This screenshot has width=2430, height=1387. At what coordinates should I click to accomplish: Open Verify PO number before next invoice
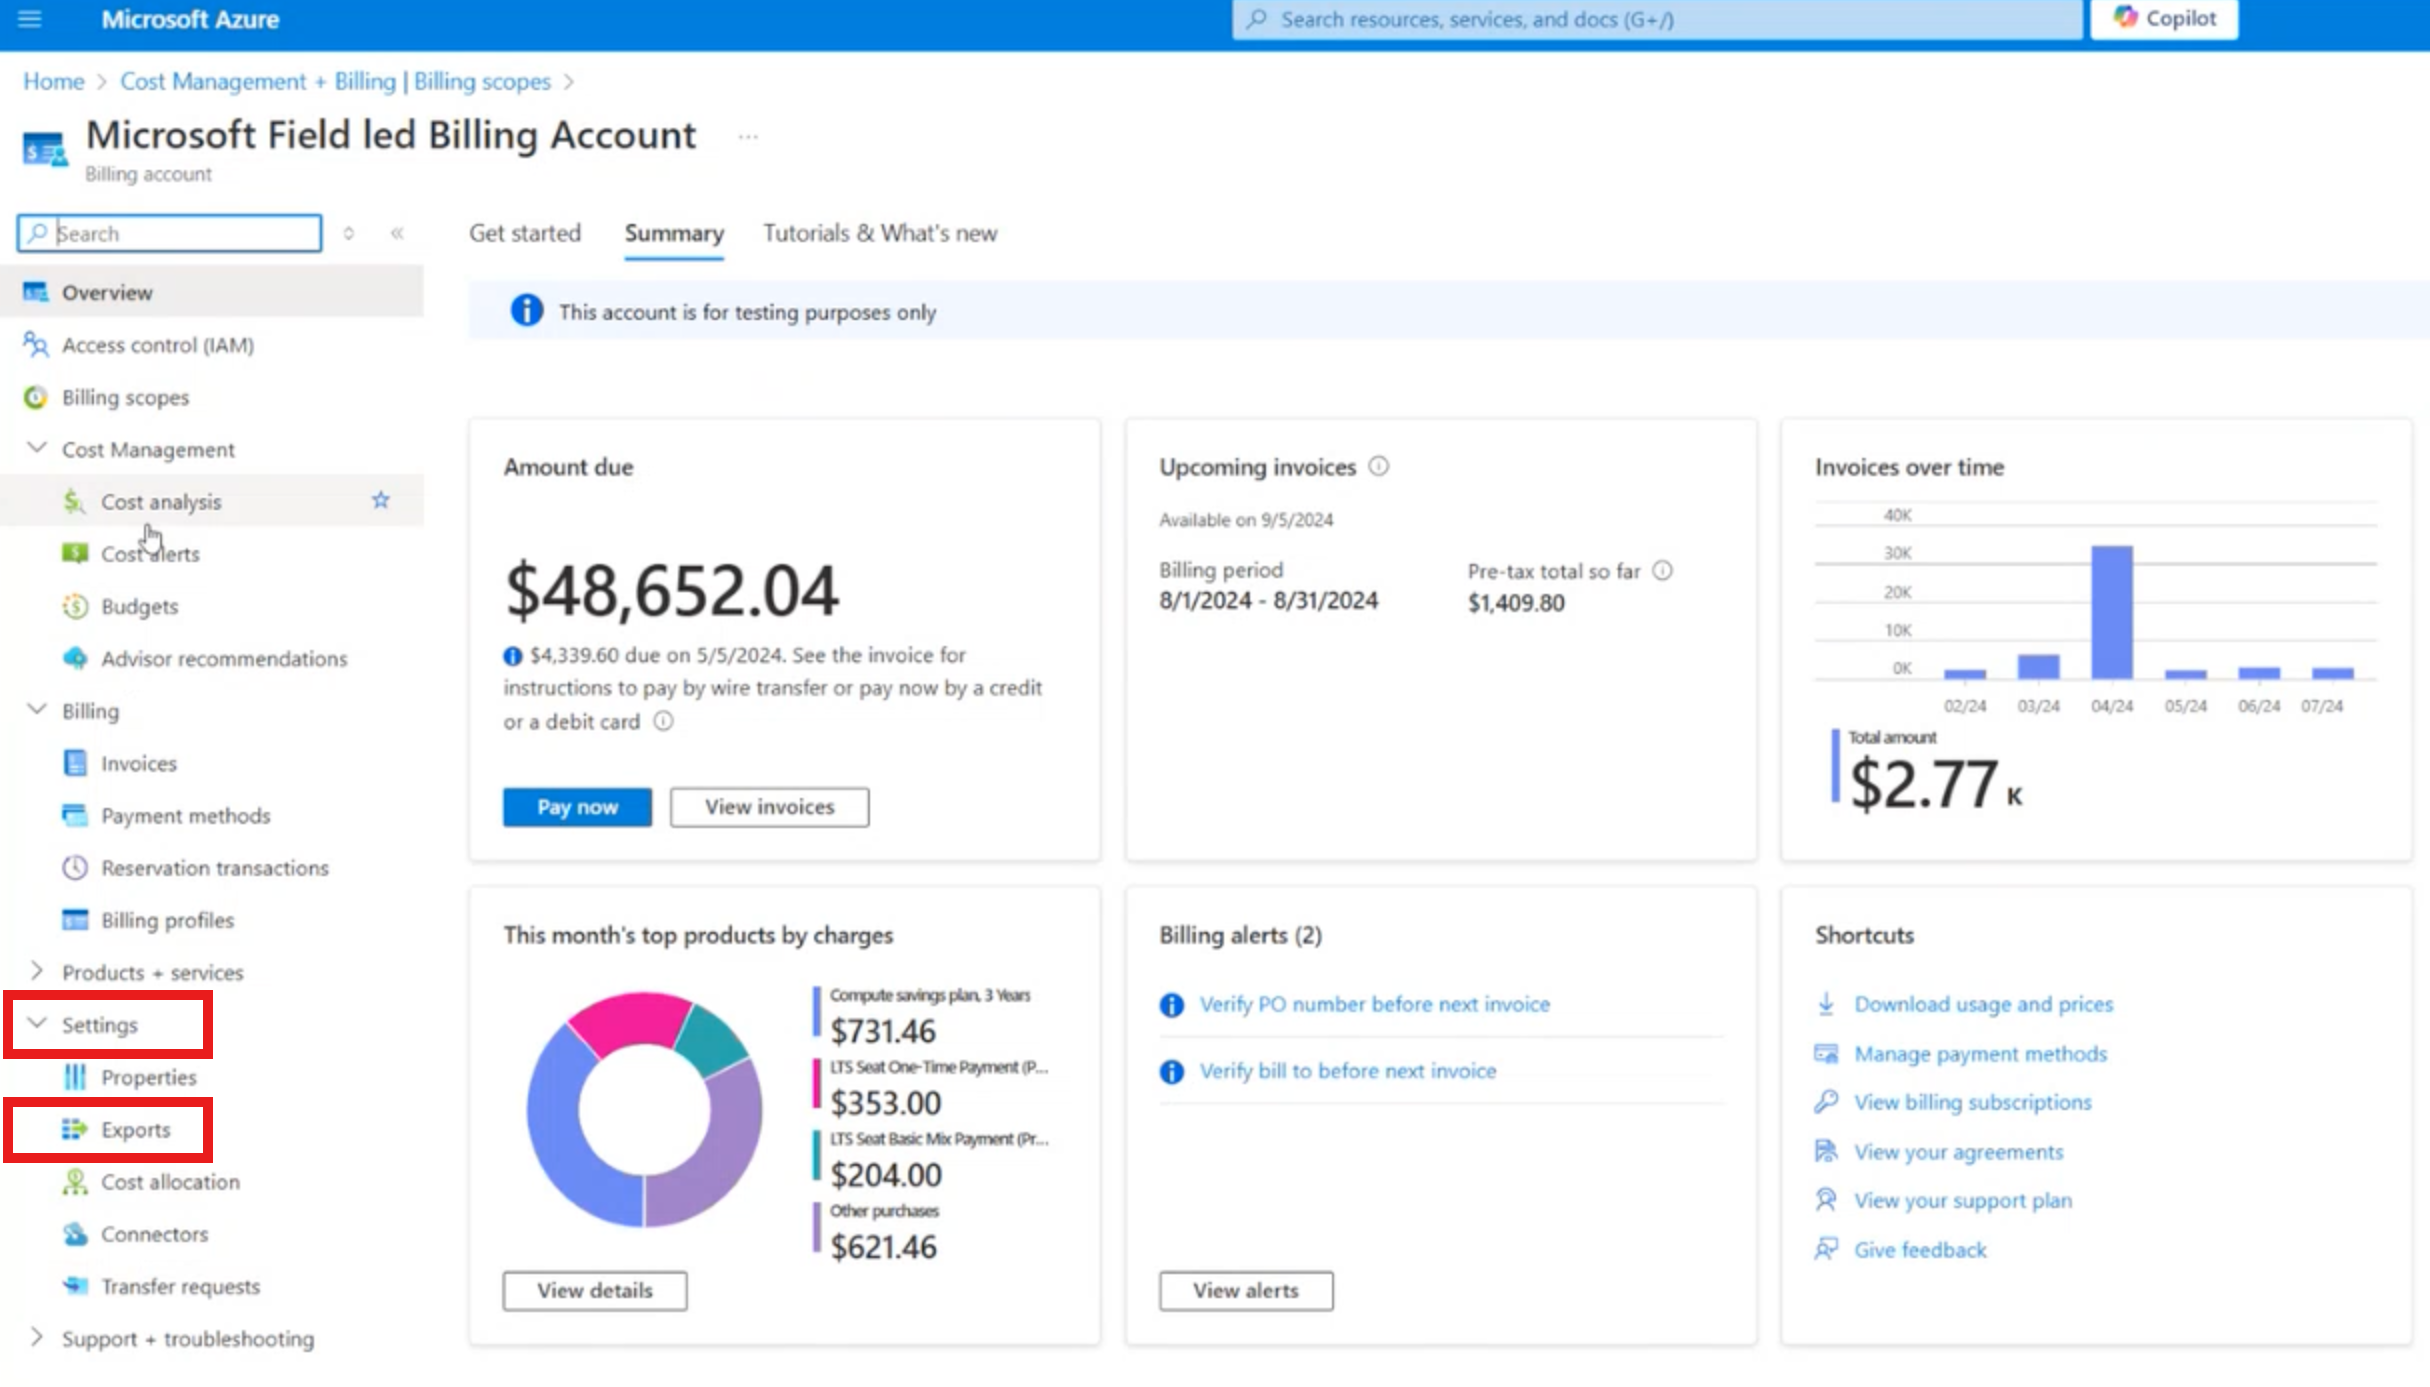click(1374, 1004)
